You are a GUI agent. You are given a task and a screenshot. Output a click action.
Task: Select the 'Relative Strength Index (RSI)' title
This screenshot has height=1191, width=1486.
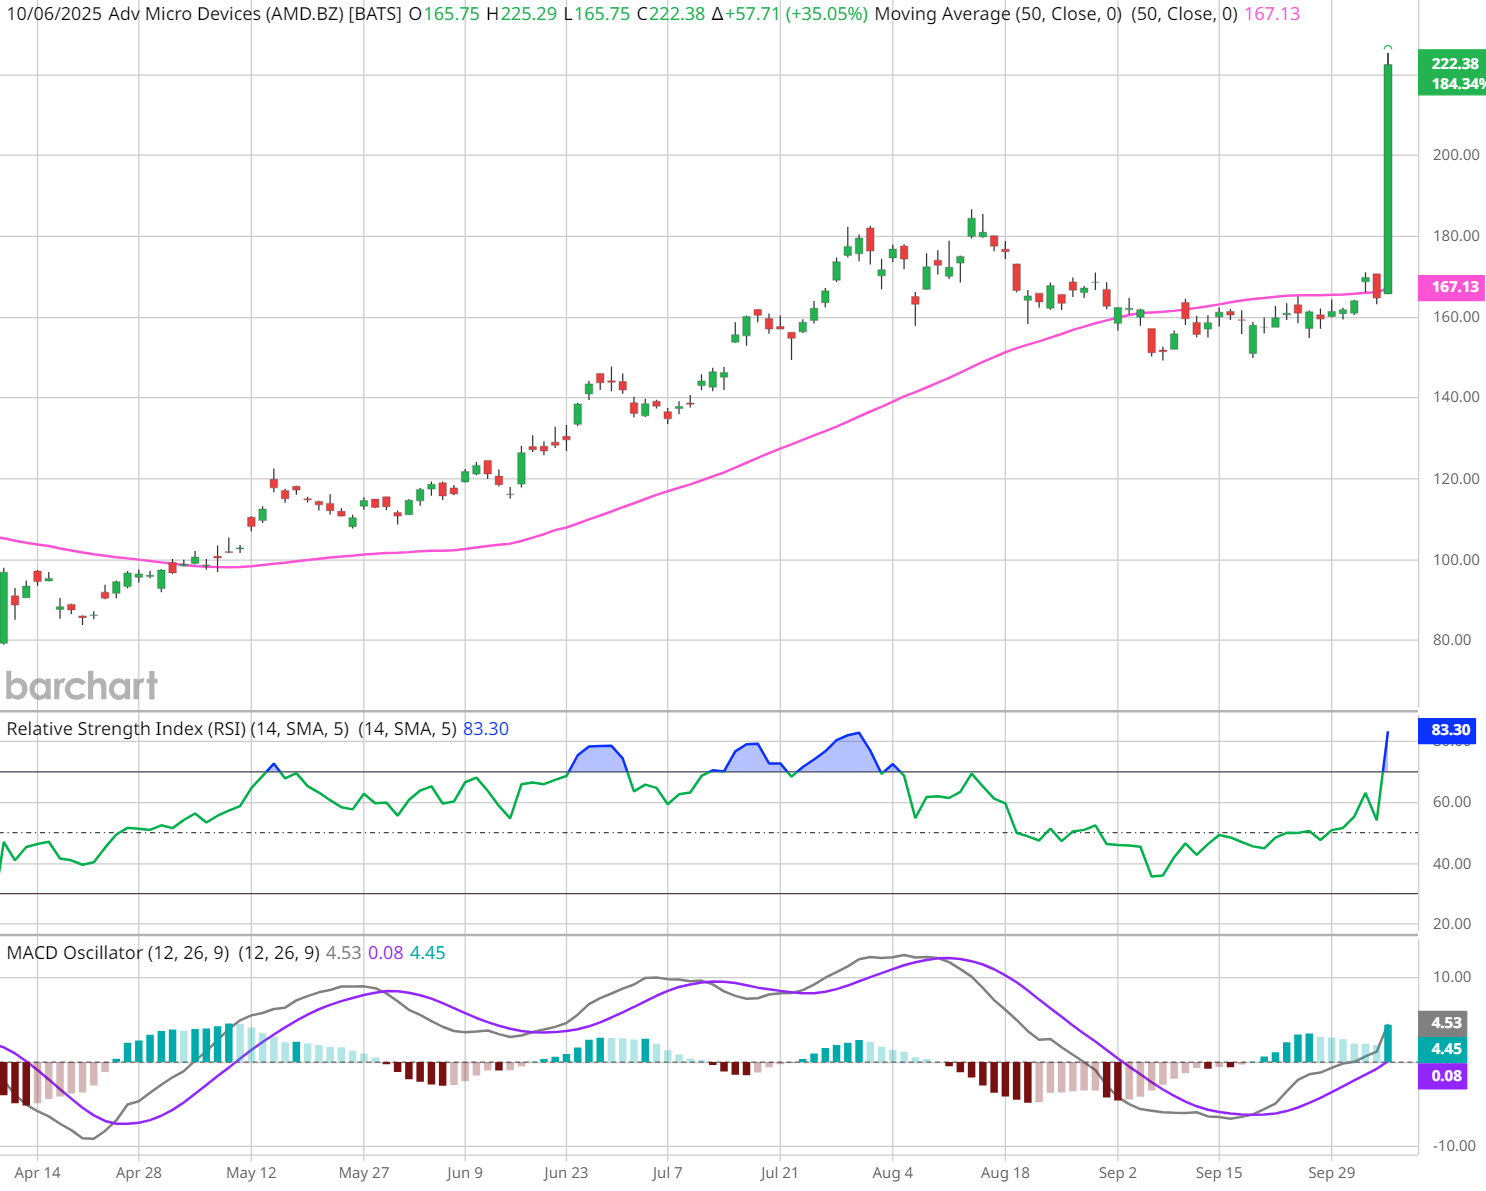point(126,729)
